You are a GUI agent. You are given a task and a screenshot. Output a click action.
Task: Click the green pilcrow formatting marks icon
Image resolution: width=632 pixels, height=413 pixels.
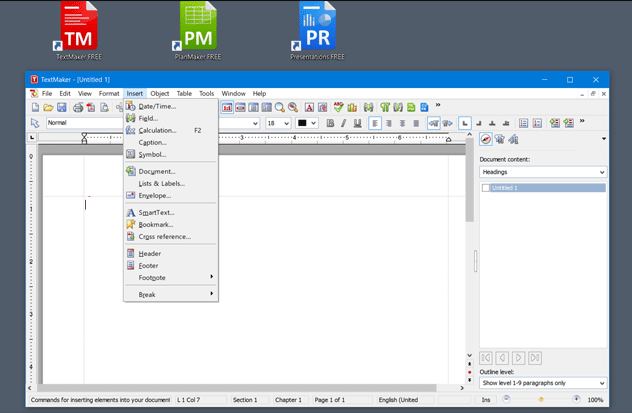pyautogui.click(x=385, y=107)
